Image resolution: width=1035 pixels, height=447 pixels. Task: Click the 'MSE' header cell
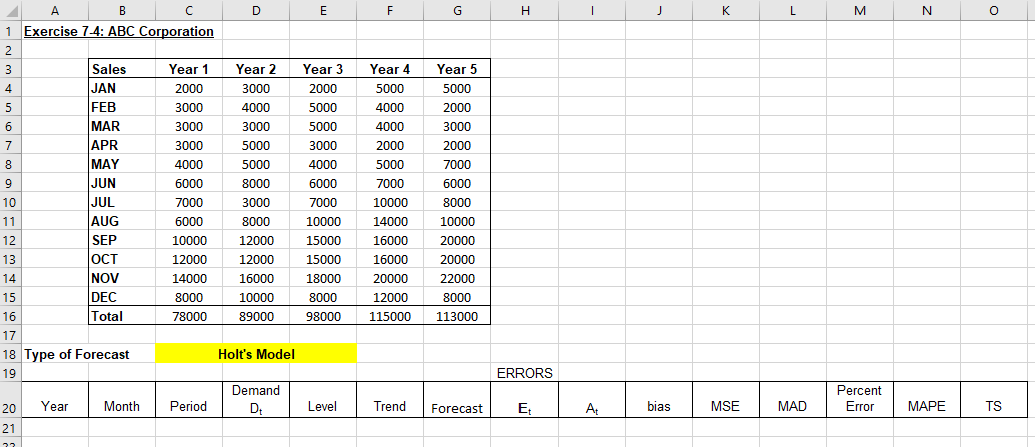pyautogui.click(x=725, y=399)
